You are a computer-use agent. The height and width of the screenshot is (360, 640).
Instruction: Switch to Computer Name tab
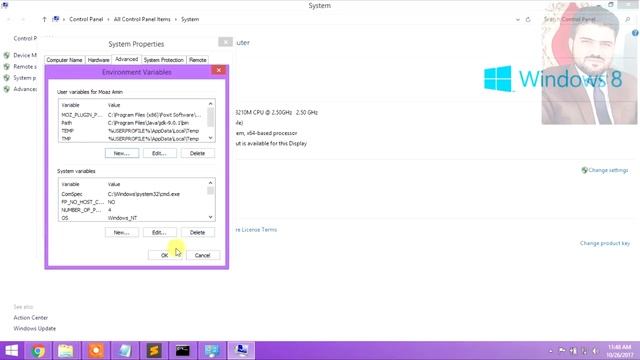click(64, 60)
